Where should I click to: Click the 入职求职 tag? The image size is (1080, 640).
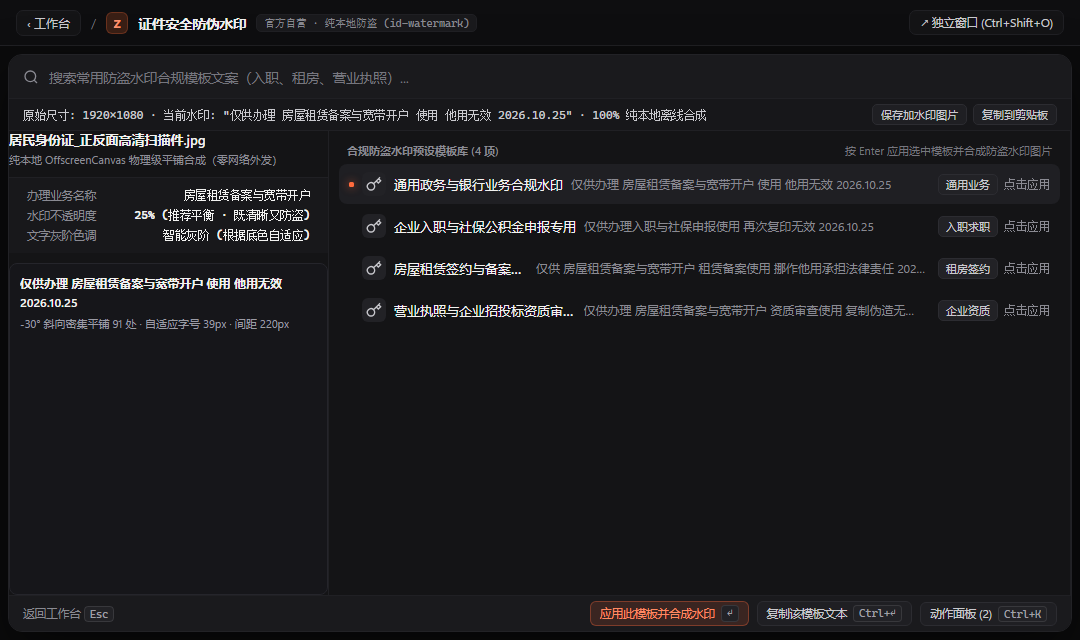pos(967,227)
